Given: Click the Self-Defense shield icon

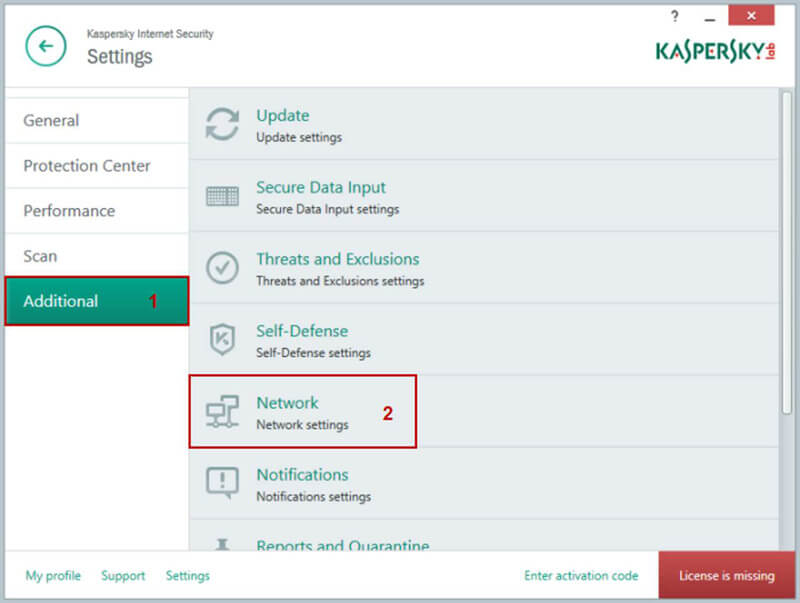Looking at the screenshot, I should 222,339.
